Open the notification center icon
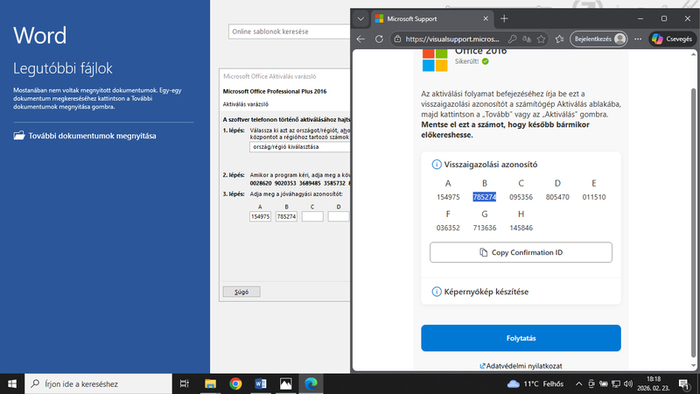This screenshot has width=700, height=394. [x=684, y=384]
